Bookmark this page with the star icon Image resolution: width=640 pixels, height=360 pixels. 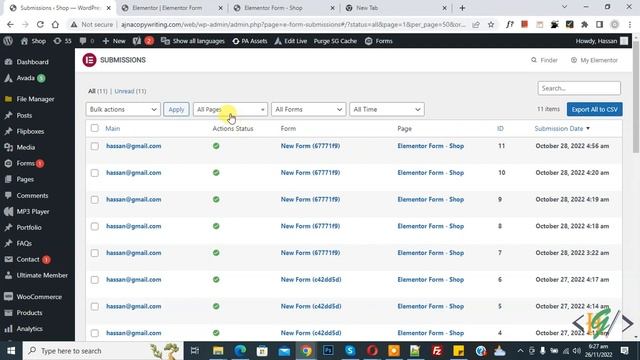491,24
